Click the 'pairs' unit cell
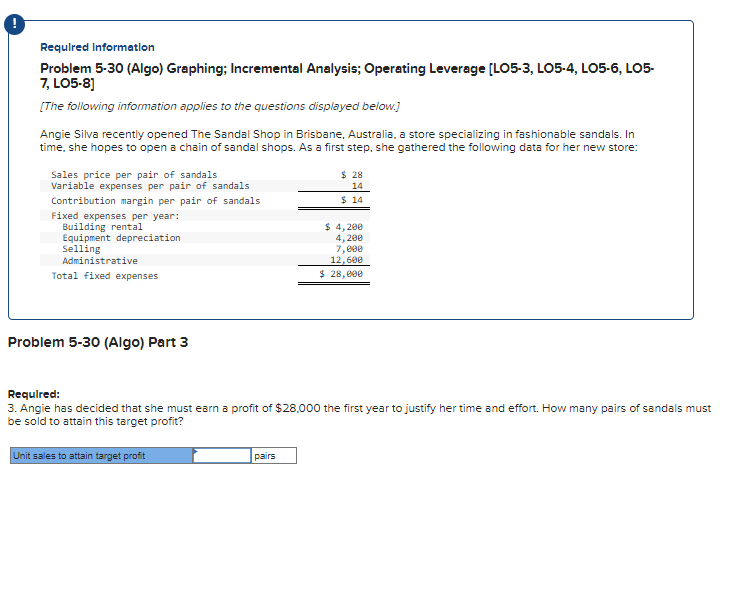Viewport: 733px width, 605px height. pyautogui.click(x=273, y=456)
